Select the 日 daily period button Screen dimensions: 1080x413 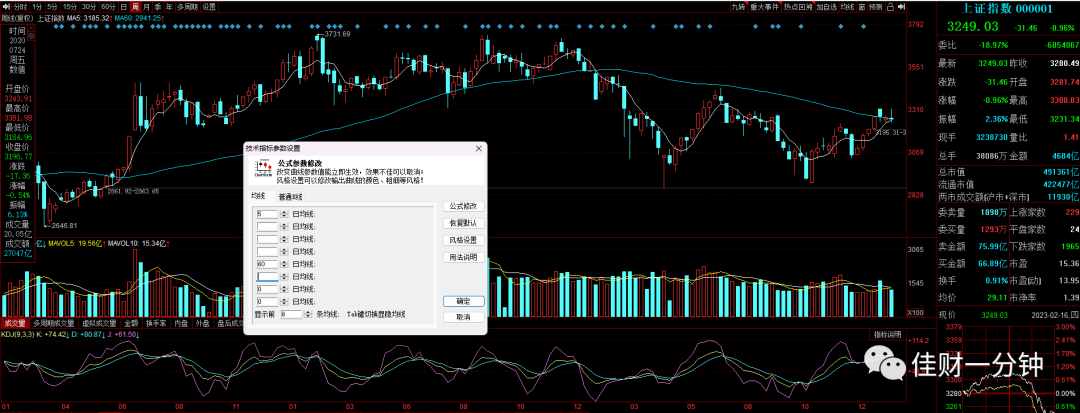(123, 7)
